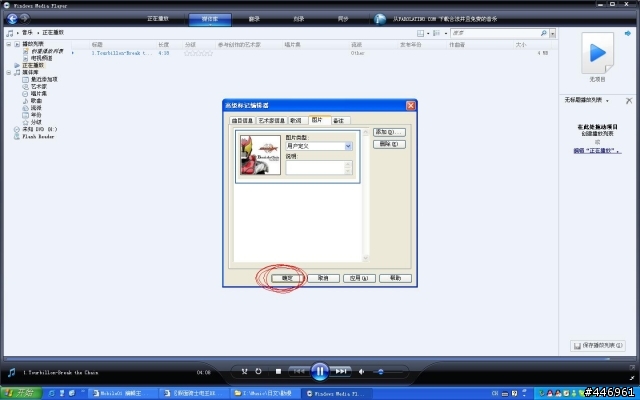
Task: Click the album art thumbnail in the dialog
Action: pyautogui.click(x=260, y=155)
